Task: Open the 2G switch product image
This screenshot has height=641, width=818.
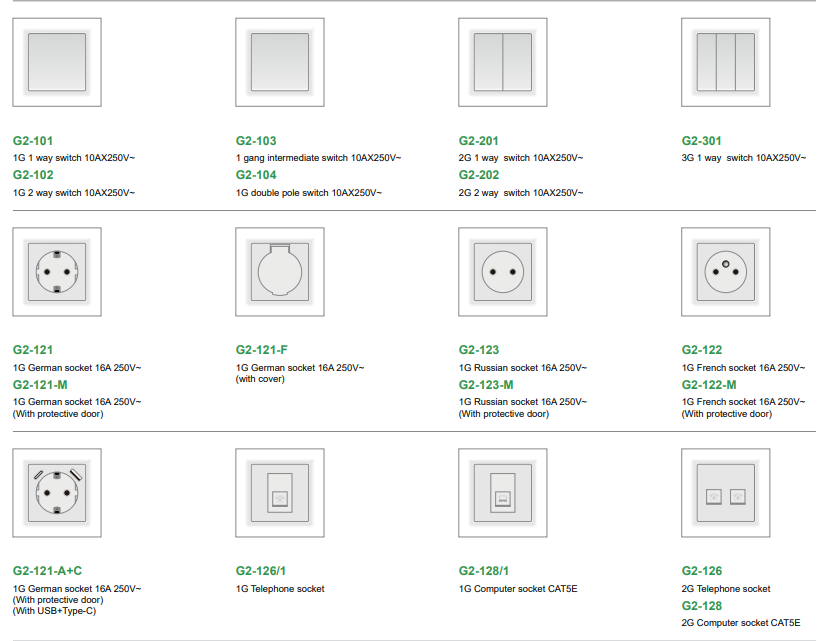Action: (x=503, y=63)
